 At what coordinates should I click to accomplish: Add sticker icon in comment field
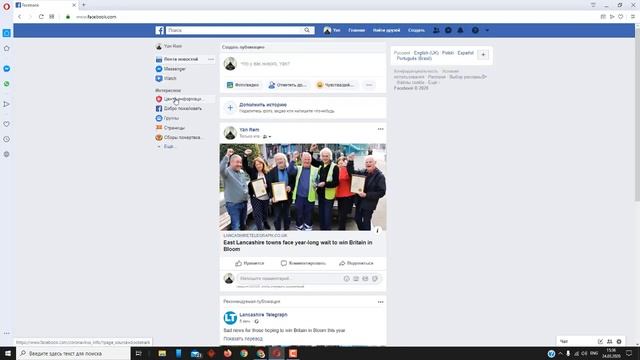click(375, 279)
